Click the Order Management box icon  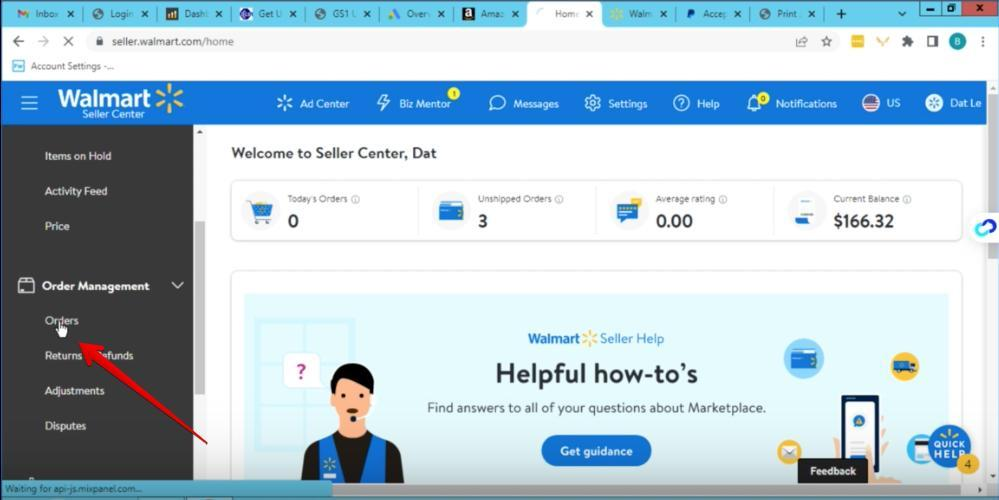click(x=25, y=285)
